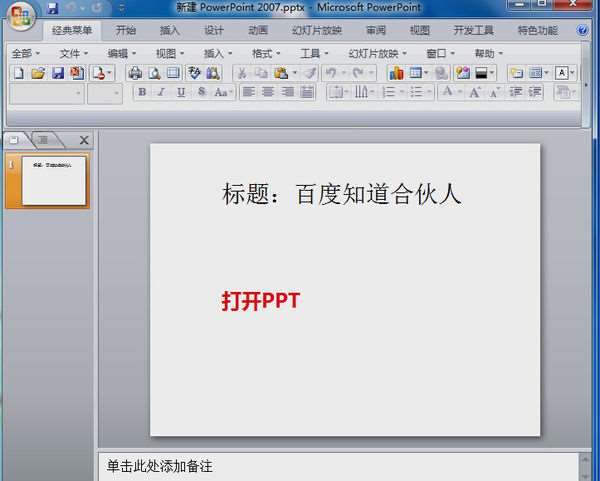Screen dimensions: 600x481
Task: Open the 帮助 classic menu
Action: coord(489,54)
